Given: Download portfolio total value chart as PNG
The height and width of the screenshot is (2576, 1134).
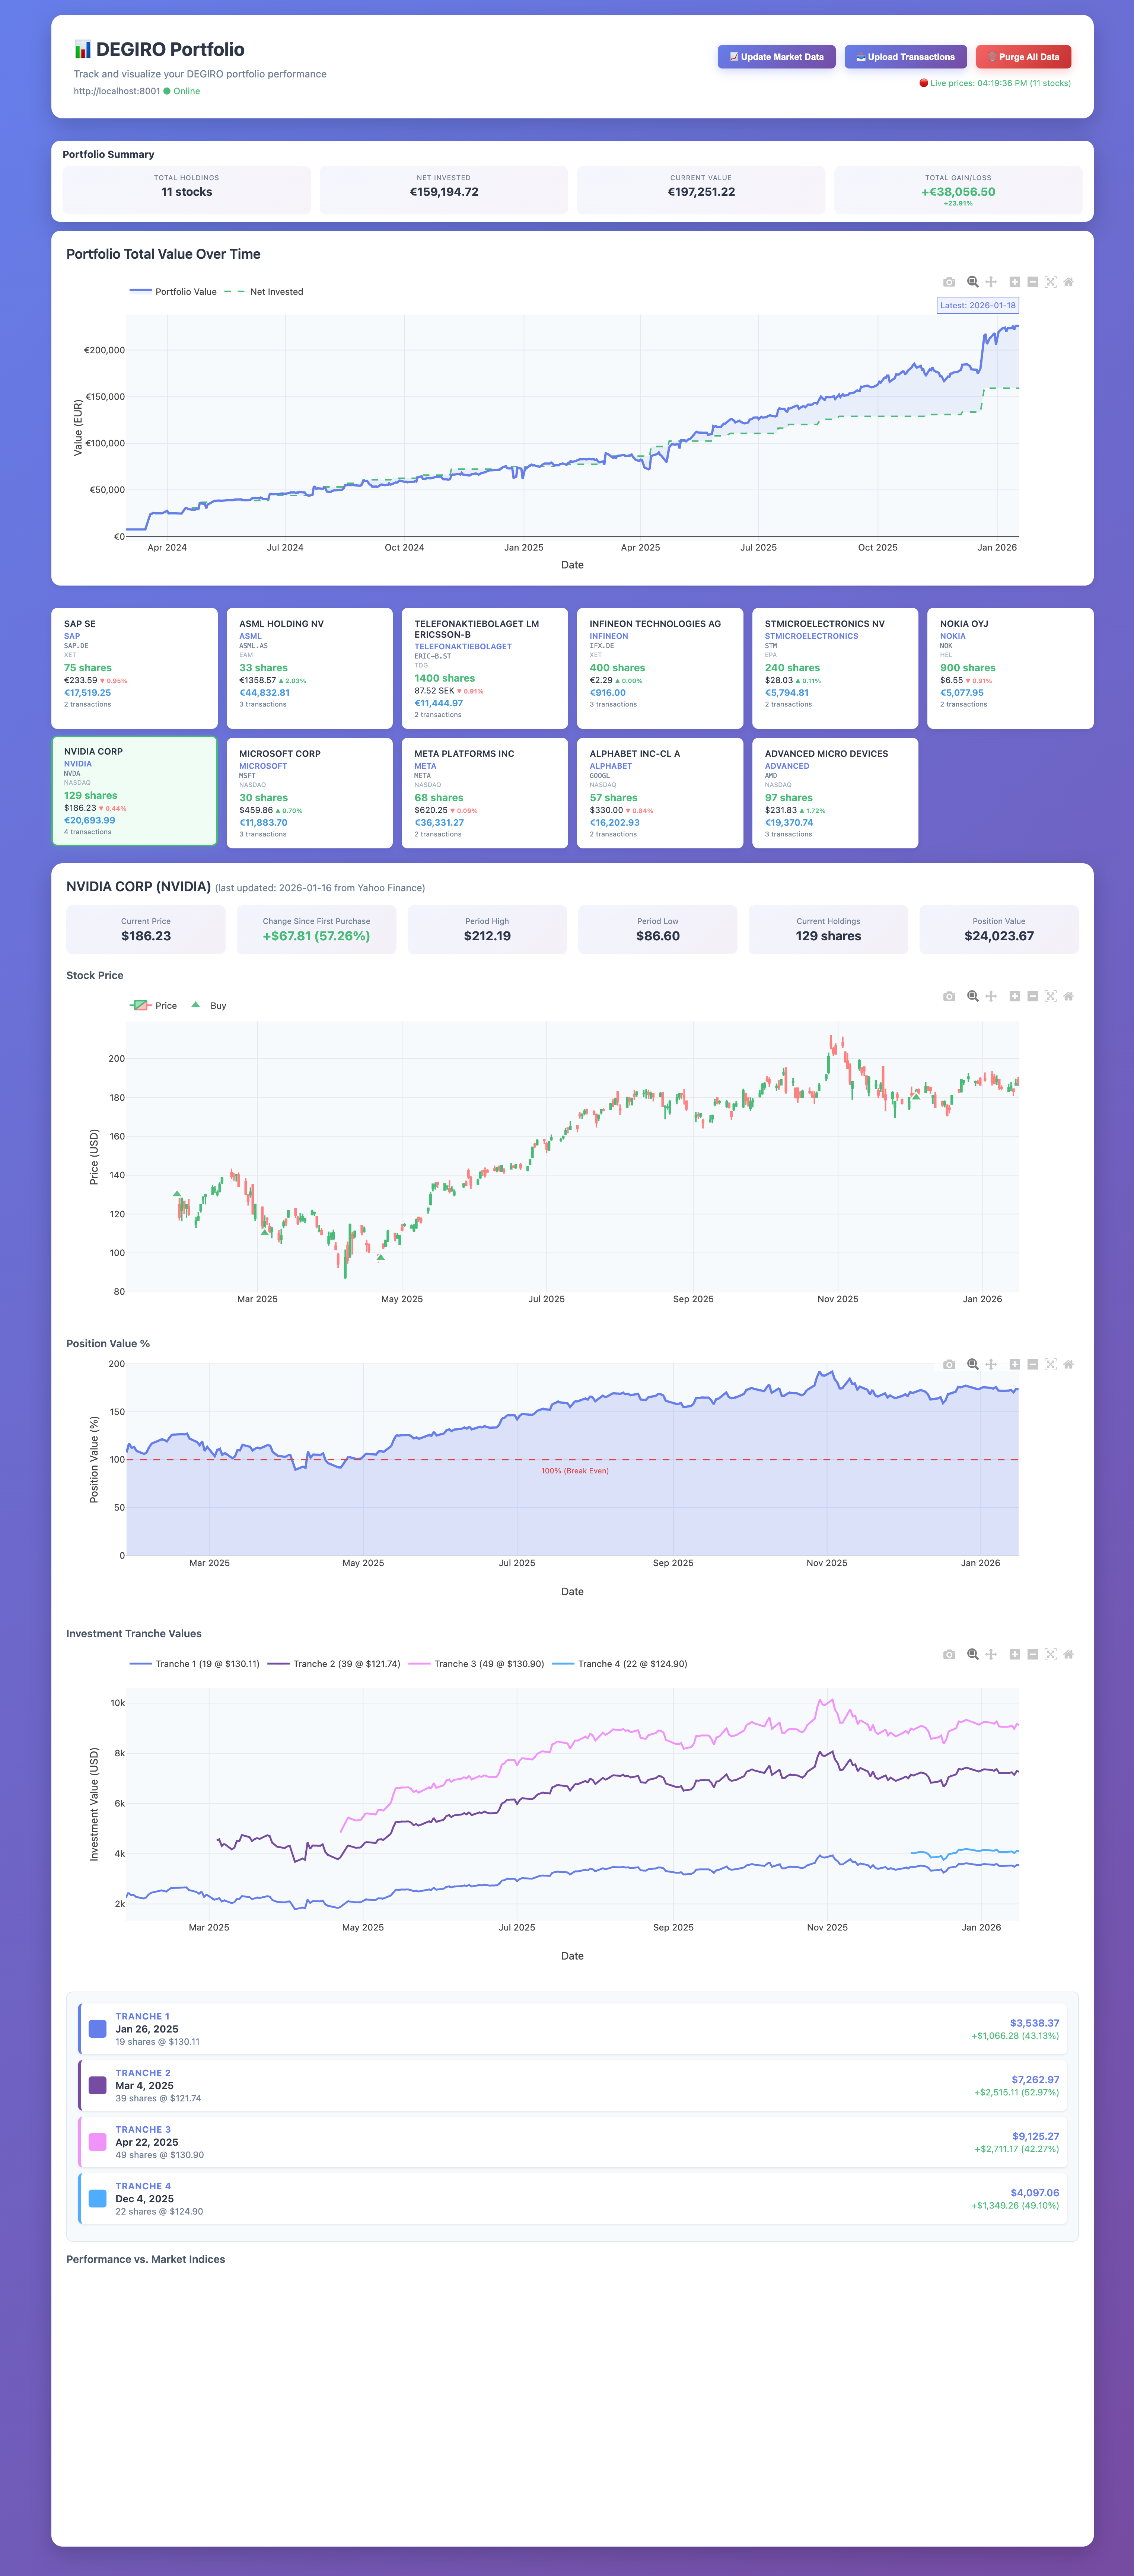Looking at the screenshot, I should (x=949, y=282).
